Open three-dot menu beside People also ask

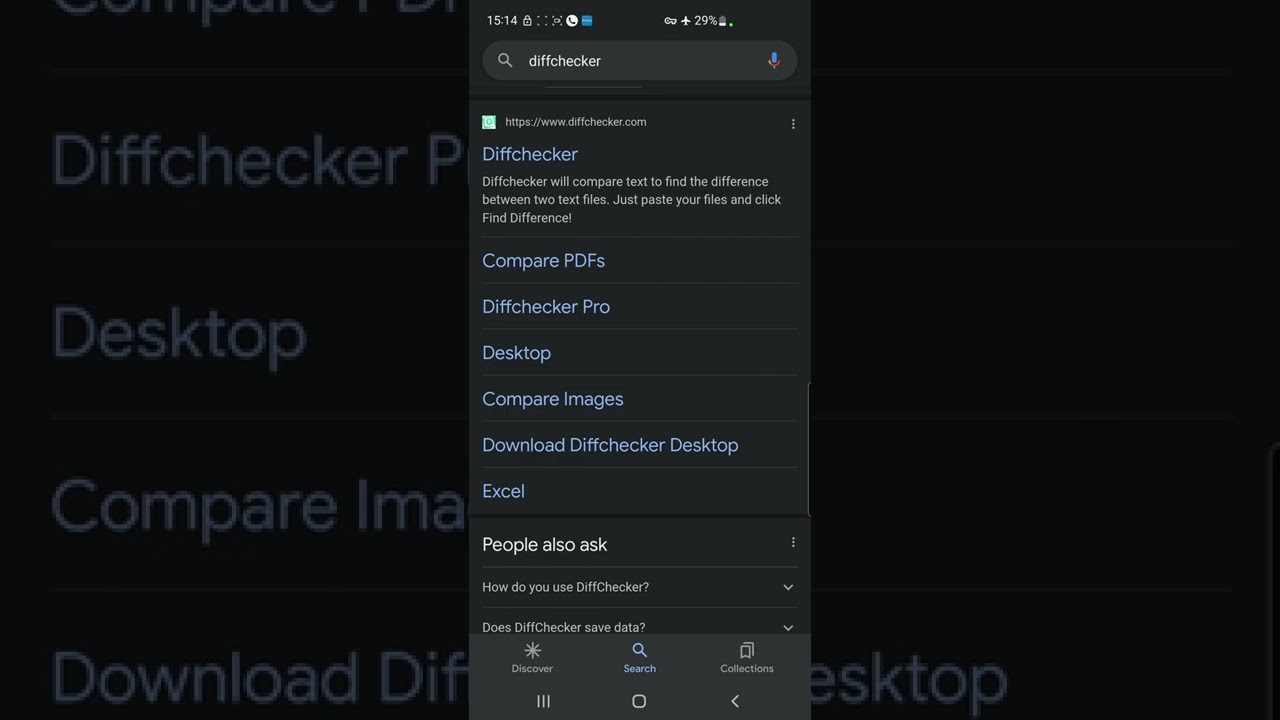(793, 543)
